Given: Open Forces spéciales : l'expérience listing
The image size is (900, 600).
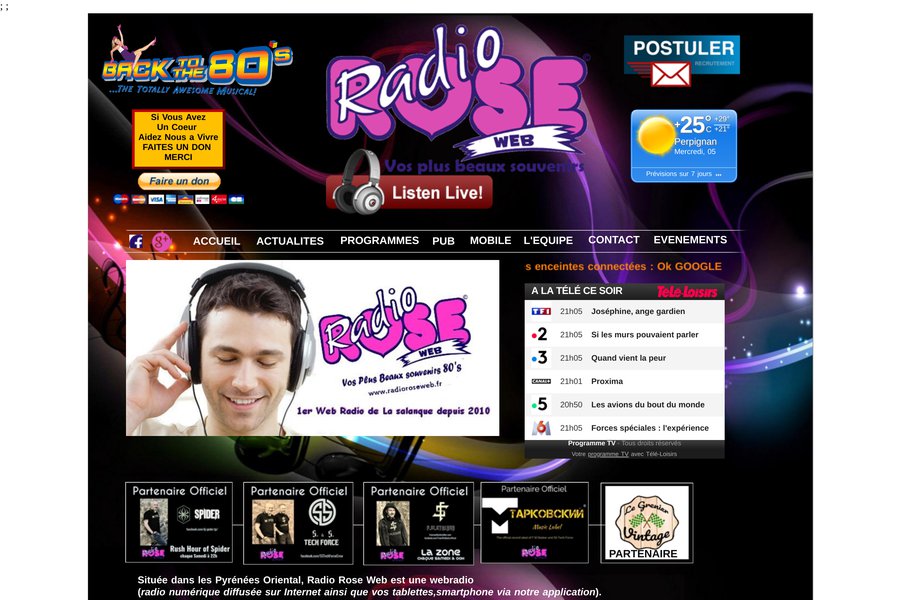Looking at the screenshot, I should 650,428.
